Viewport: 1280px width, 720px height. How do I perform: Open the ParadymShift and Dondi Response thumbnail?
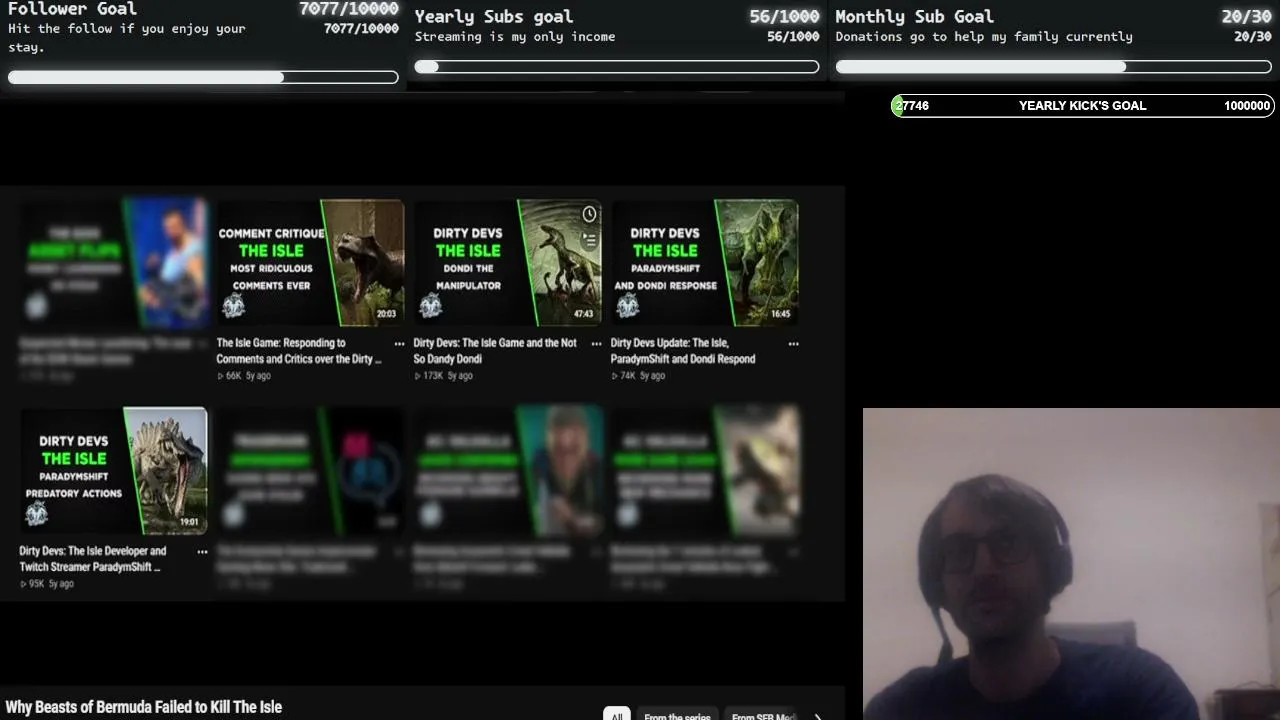pos(704,263)
